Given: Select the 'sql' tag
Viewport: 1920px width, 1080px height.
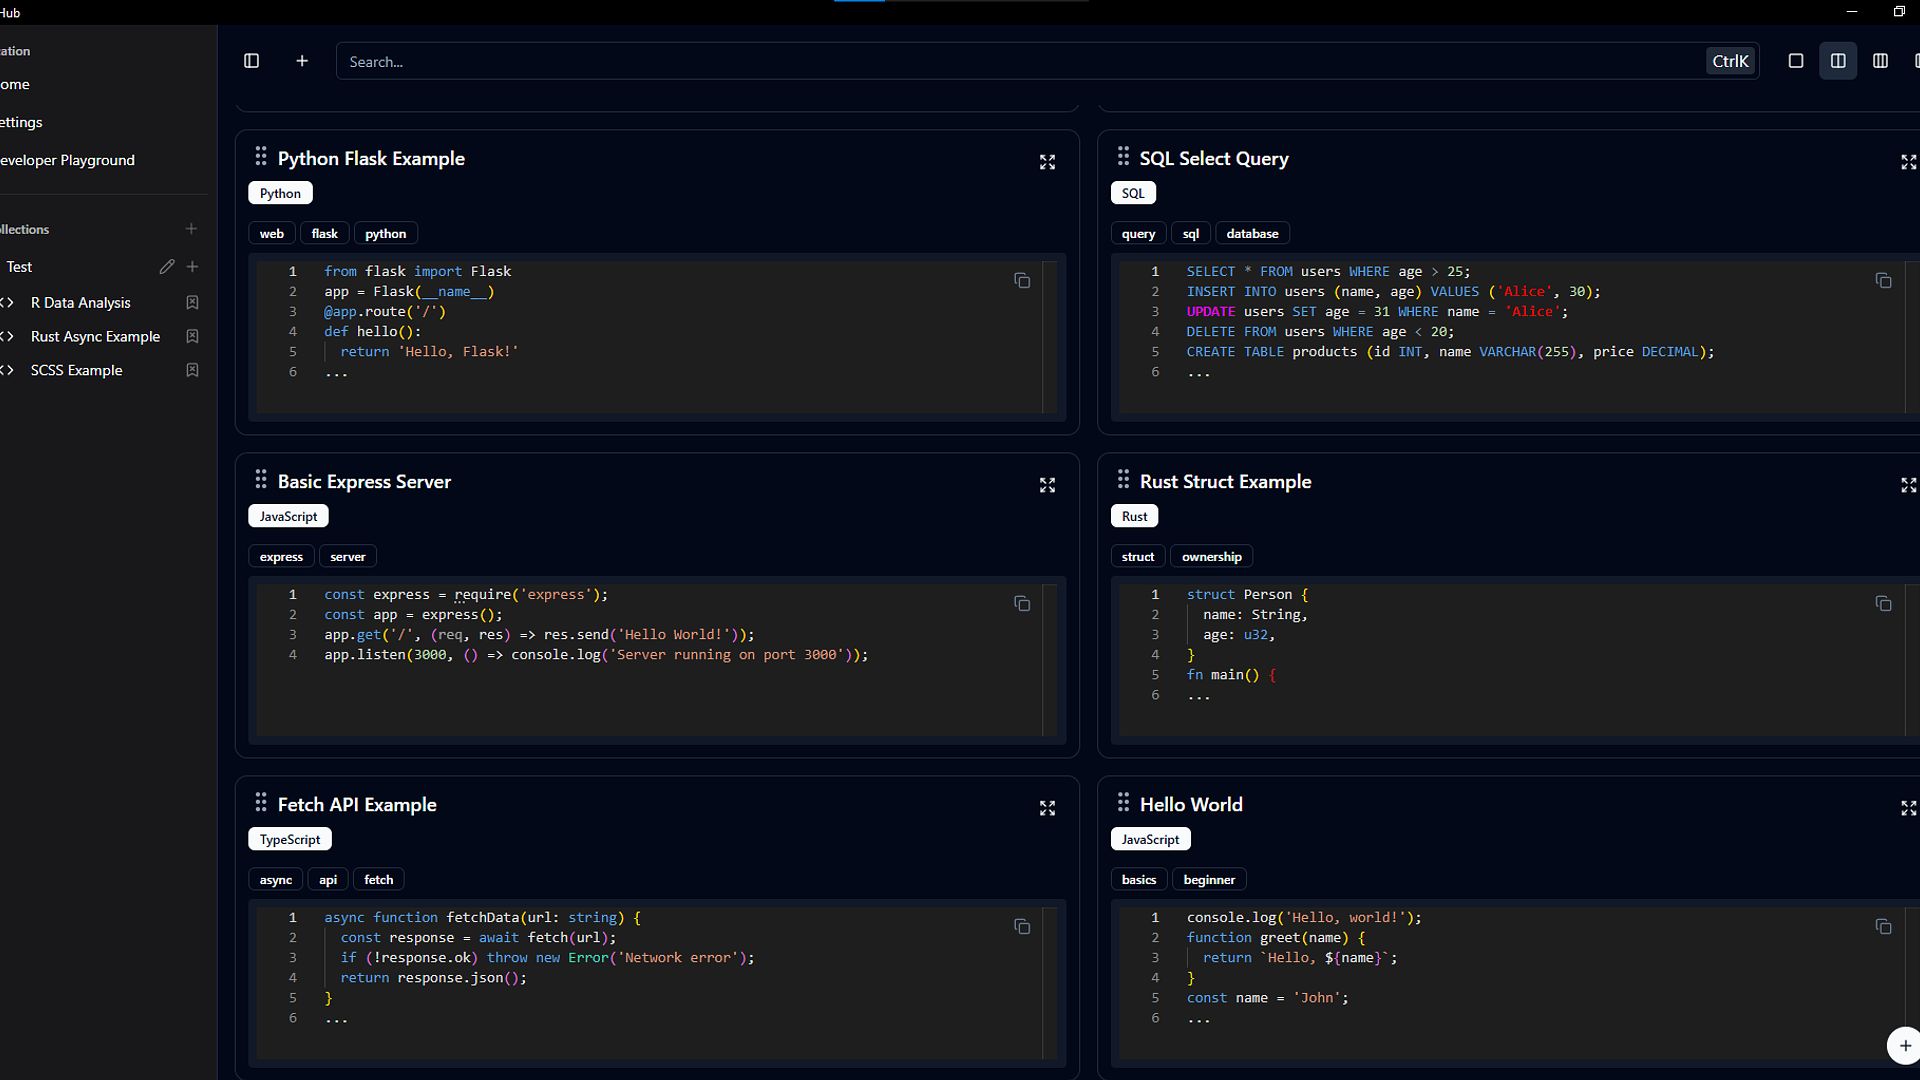Looking at the screenshot, I should tap(1191, 234).
